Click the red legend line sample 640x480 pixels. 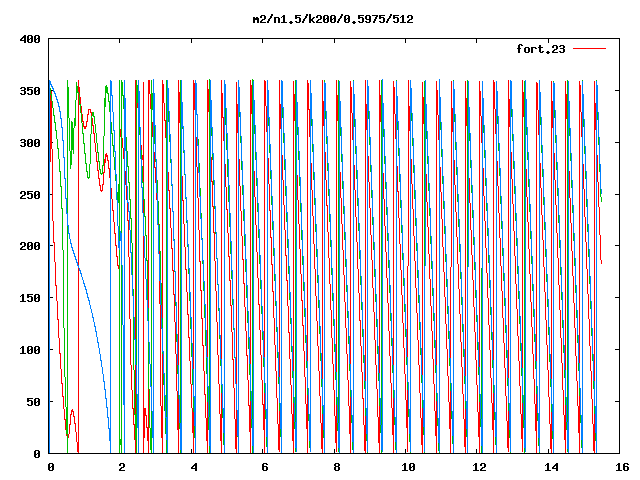[589, 49]
